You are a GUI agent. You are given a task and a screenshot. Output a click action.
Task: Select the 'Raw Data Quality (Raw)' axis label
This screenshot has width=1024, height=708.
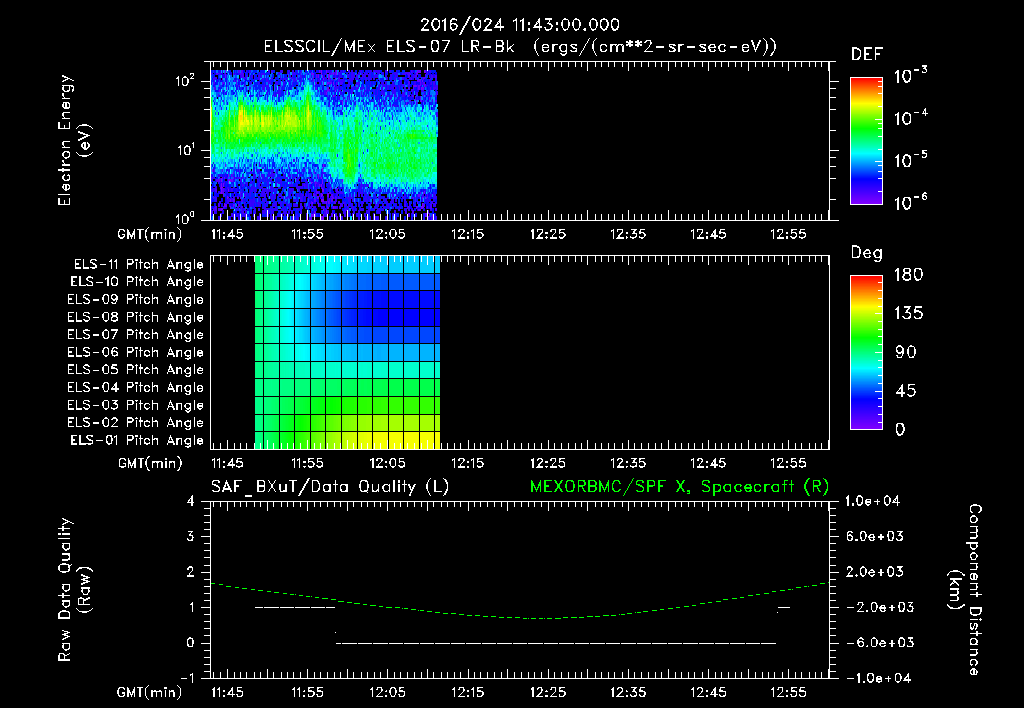pyautogui.click(x=74, y=590)
